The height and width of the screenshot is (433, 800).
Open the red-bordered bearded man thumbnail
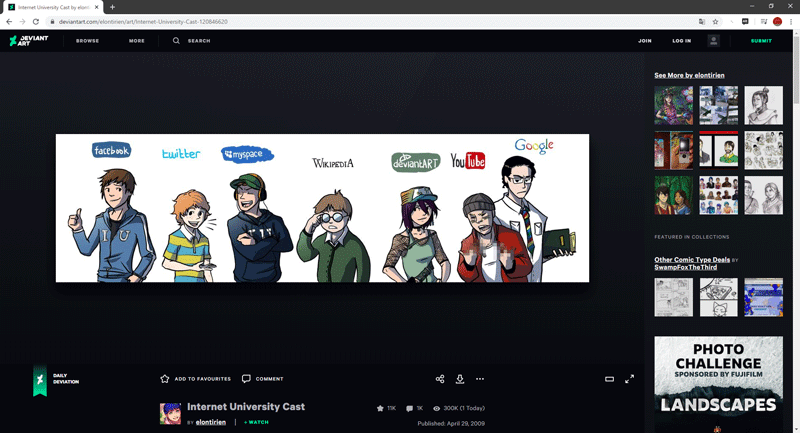click(x=718, y=150)
